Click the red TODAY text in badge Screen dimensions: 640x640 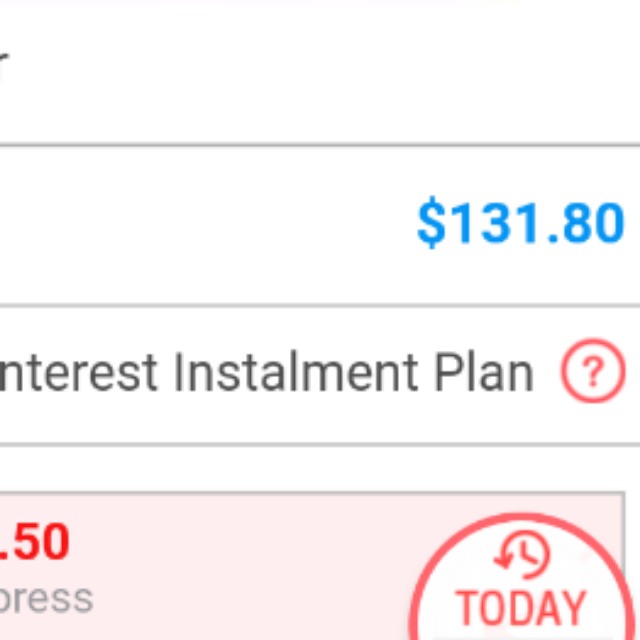pyautogui.click(x=520, y=609)
